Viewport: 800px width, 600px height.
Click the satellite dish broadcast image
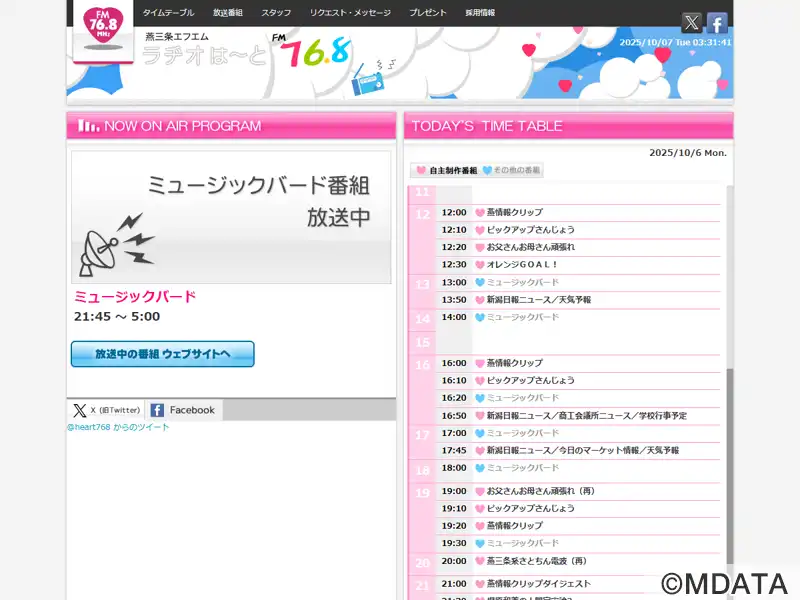(x=117, y=242)
